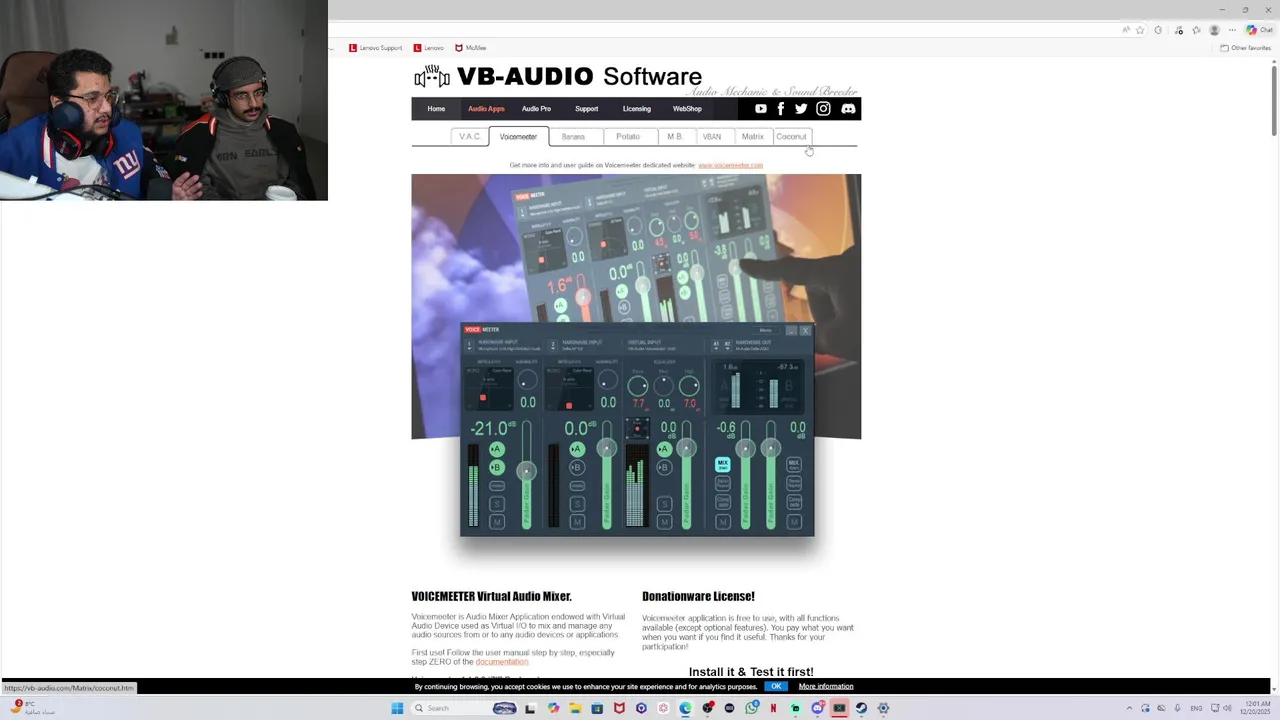
Task: Open Copilot icon in taskbar
Action: pos(553,708)
